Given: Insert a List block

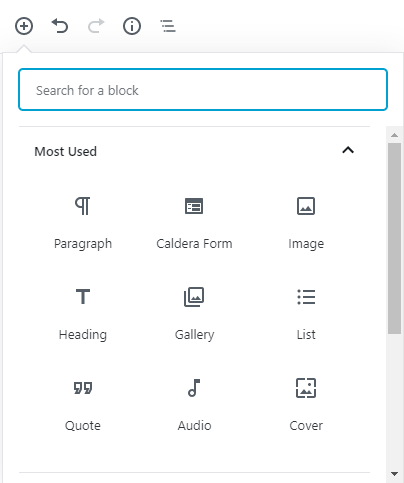Looking at the screenshot, I should [306, 314].
